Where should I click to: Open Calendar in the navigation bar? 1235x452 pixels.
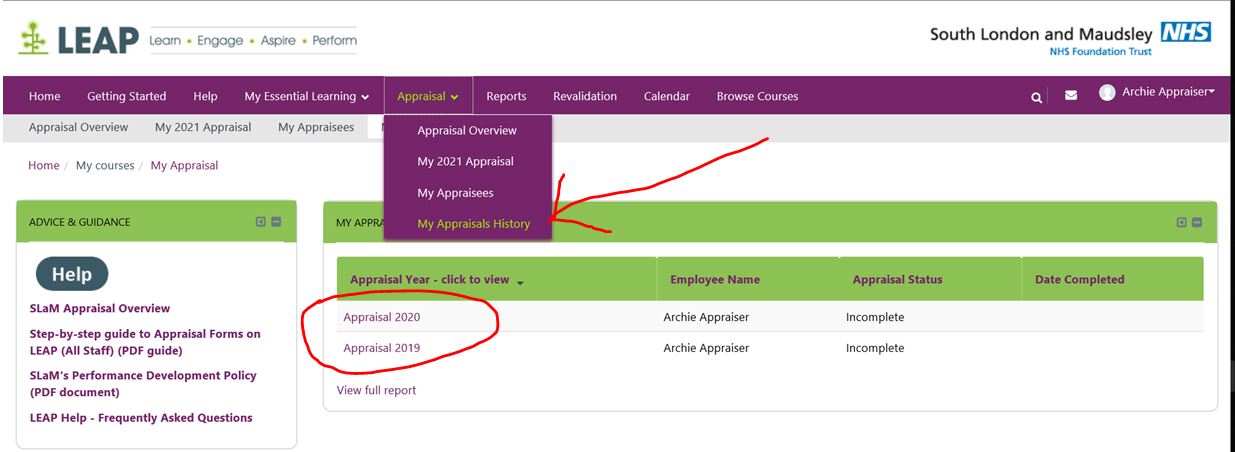coord(667,96)
